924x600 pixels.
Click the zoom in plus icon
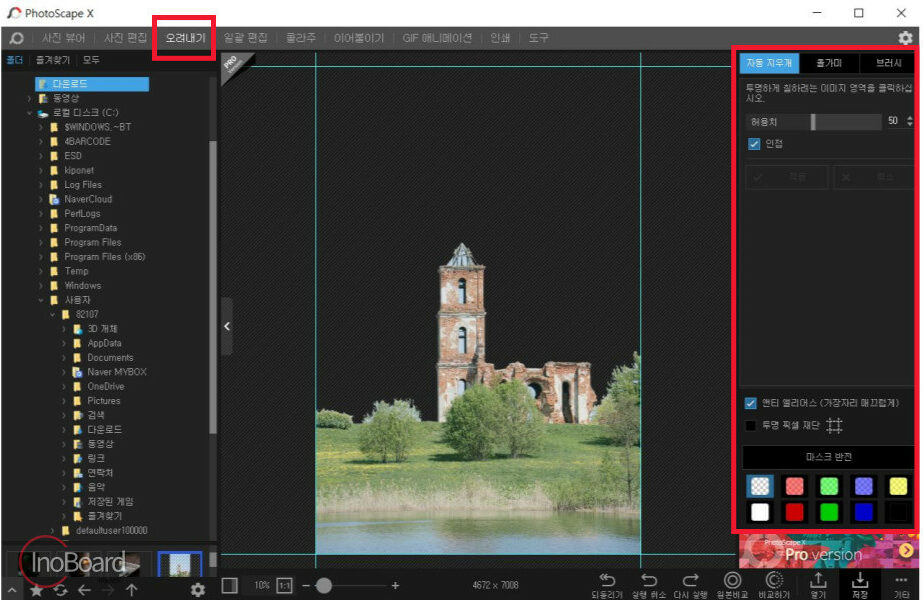pos(395,585)
